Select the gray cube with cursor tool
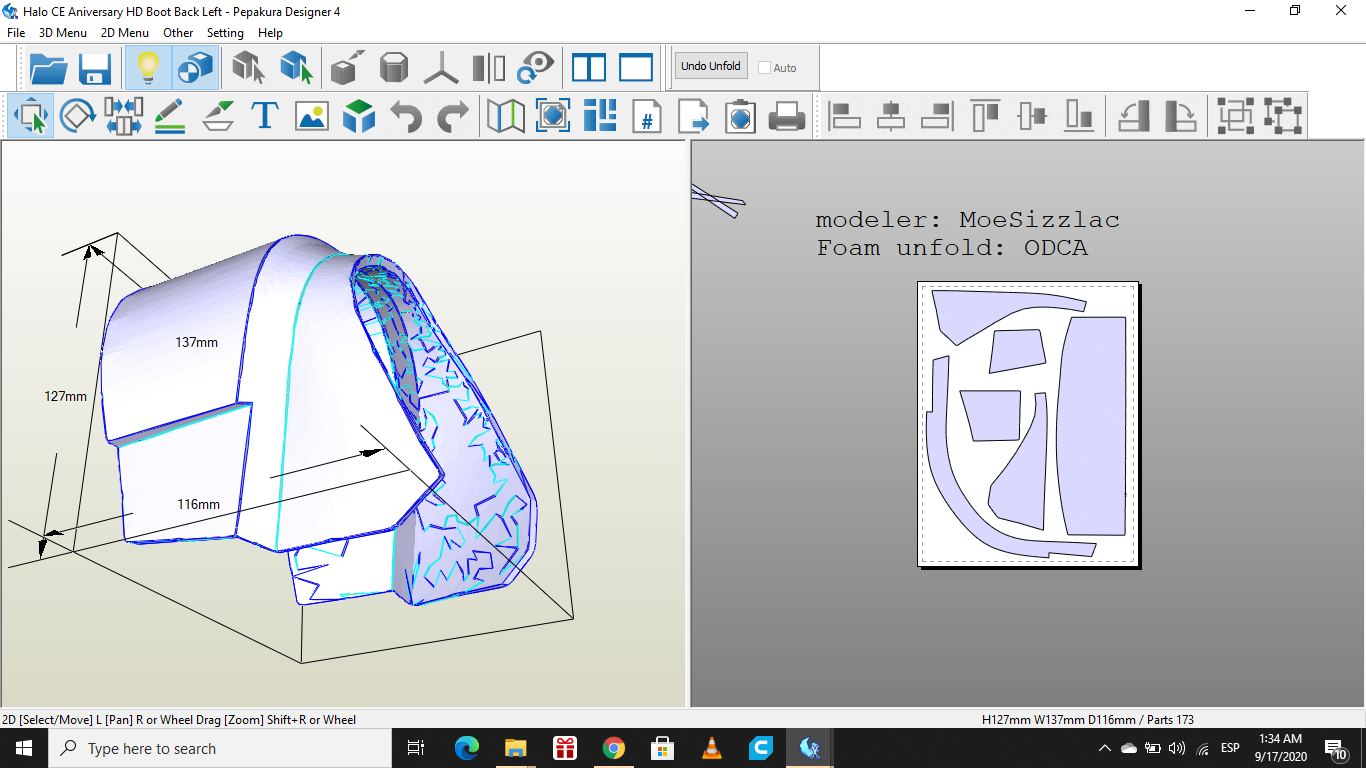Screen dimensions: 1366x768 tap(248, 68)
